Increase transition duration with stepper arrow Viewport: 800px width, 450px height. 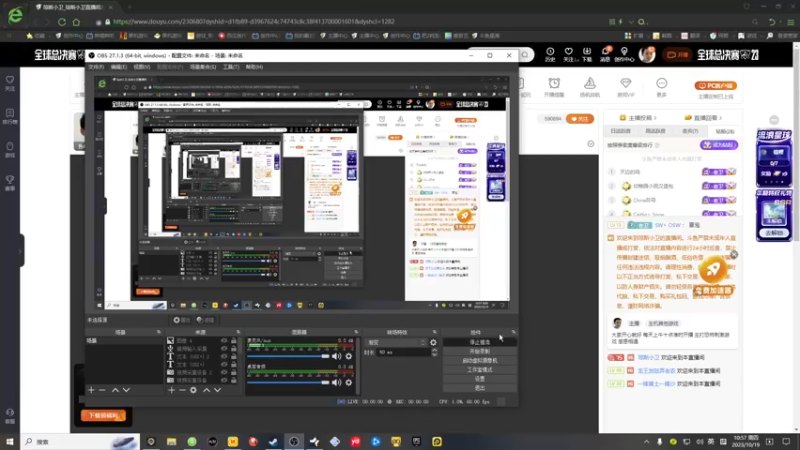click(x=434, y=351)
